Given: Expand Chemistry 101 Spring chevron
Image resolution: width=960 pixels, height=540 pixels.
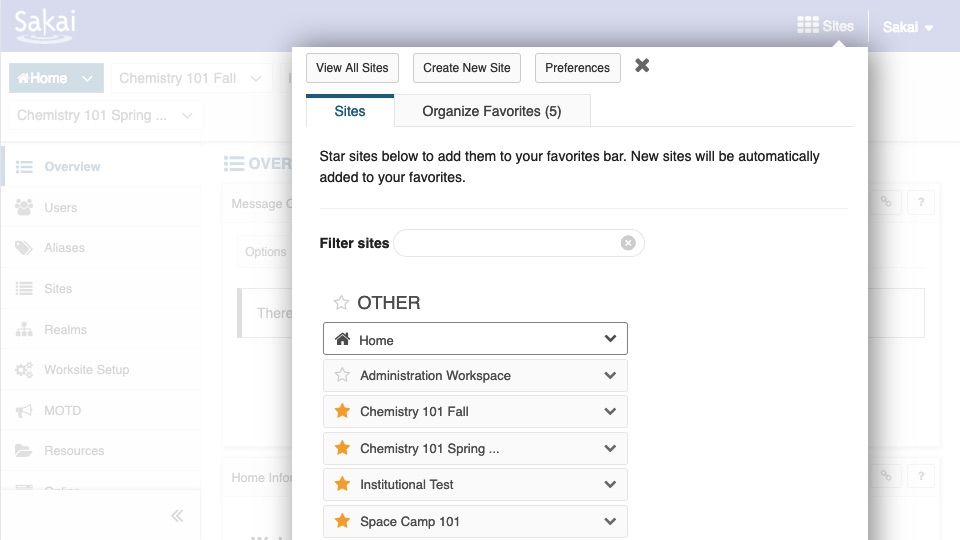Looking at the screenshot, I should [x=610, y=448].
